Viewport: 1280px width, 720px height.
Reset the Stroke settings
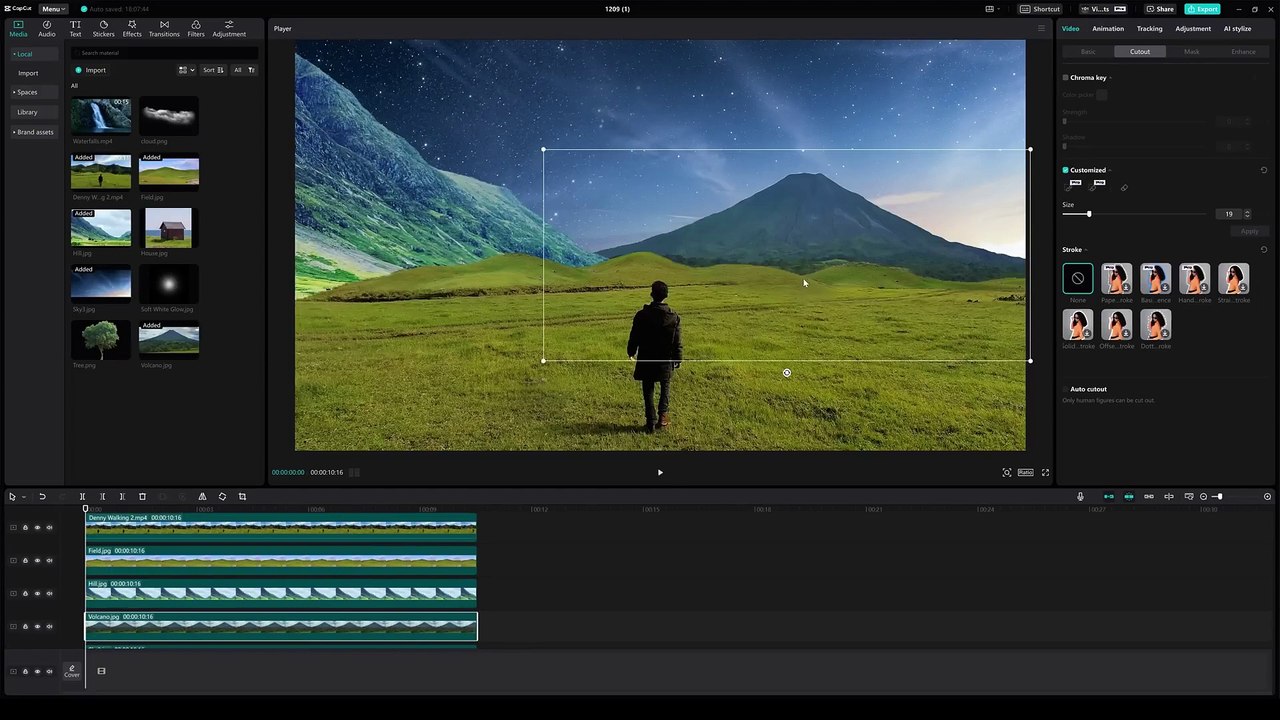(1264, 250)
